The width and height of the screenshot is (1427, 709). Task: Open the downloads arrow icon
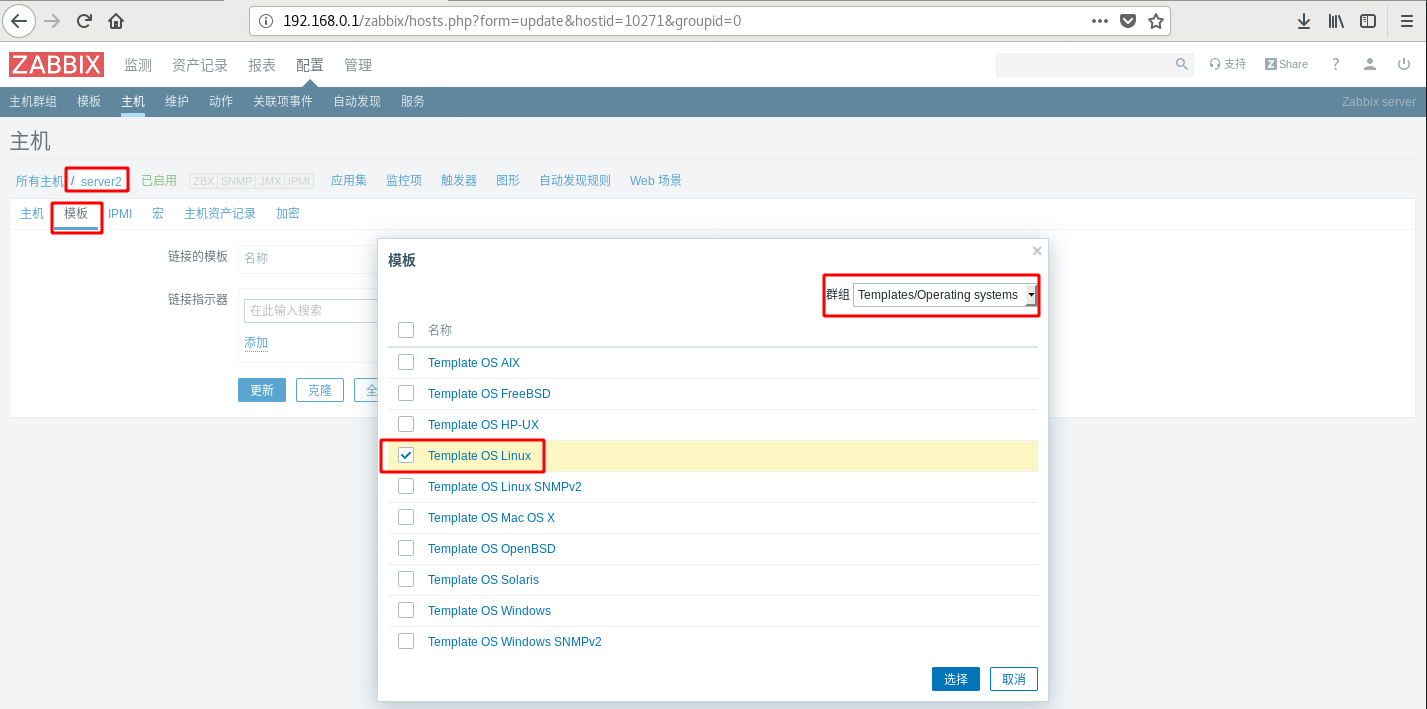[x=1304, y=21]
